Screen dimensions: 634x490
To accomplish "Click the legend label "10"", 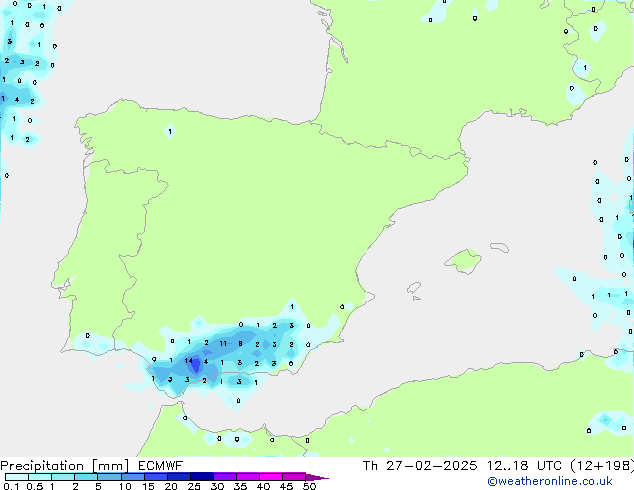I will (x=125, y=486).
